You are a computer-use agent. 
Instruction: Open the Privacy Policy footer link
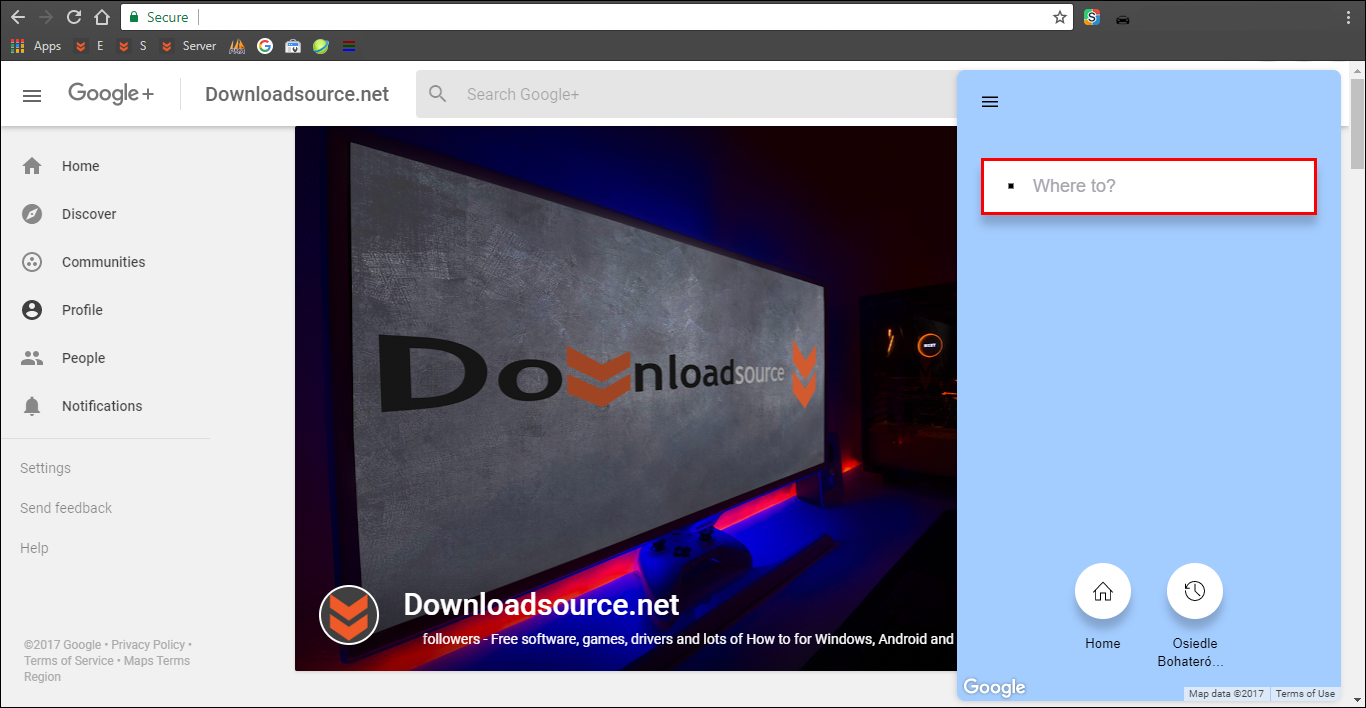[x=148, y=645]
